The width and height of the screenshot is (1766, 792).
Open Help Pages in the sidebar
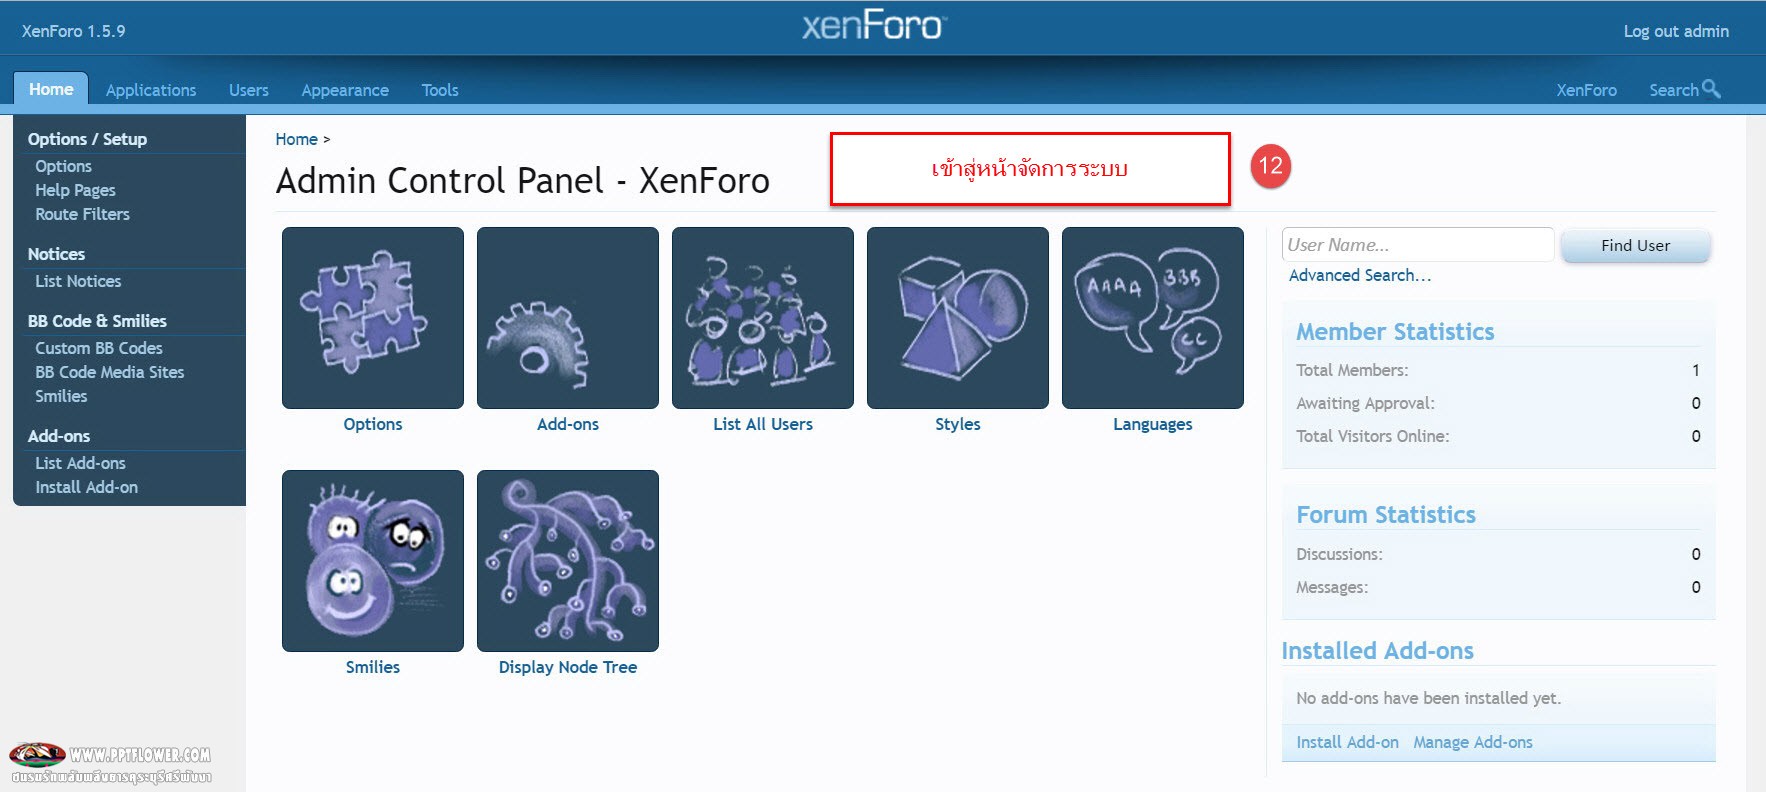coord(76,190)
